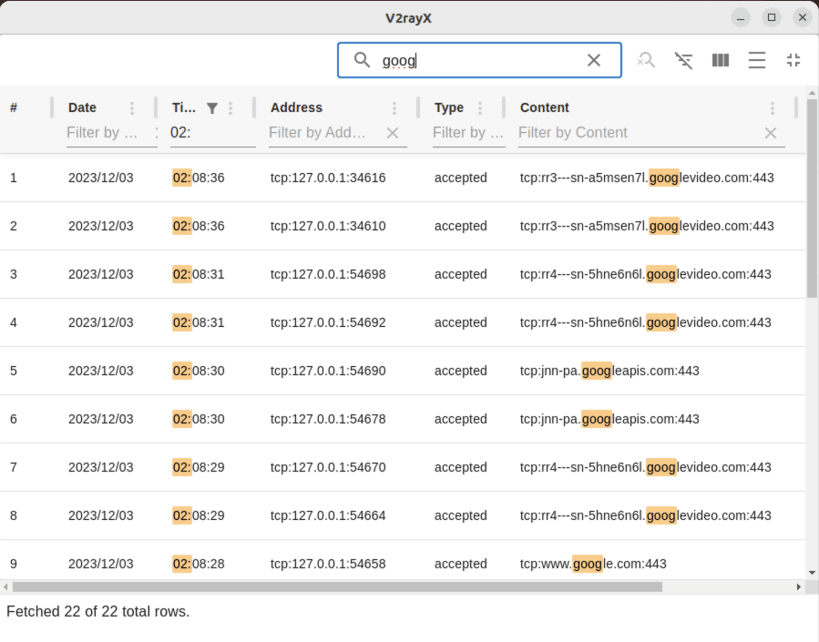Open the Time column options menu
Viewport: 819px width, 642px height.
pyautogui.click(x=230, y=108)
